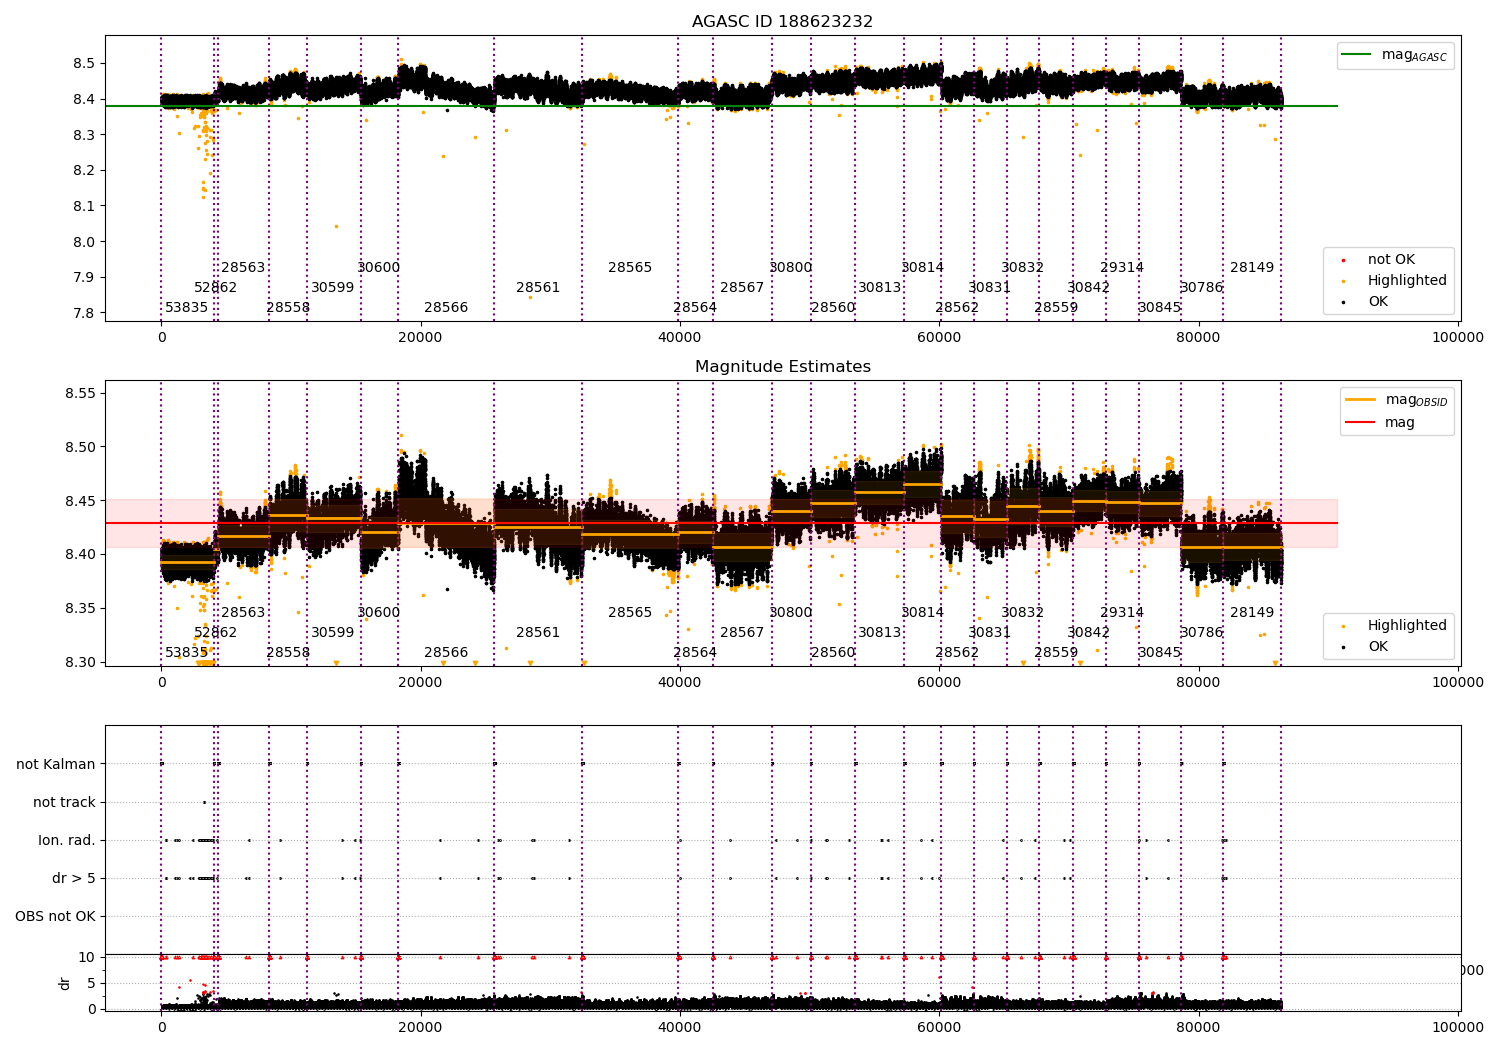Select obsid label 28561 in the top plot
Viewport: 1500px width, 1050px height.
538,288
